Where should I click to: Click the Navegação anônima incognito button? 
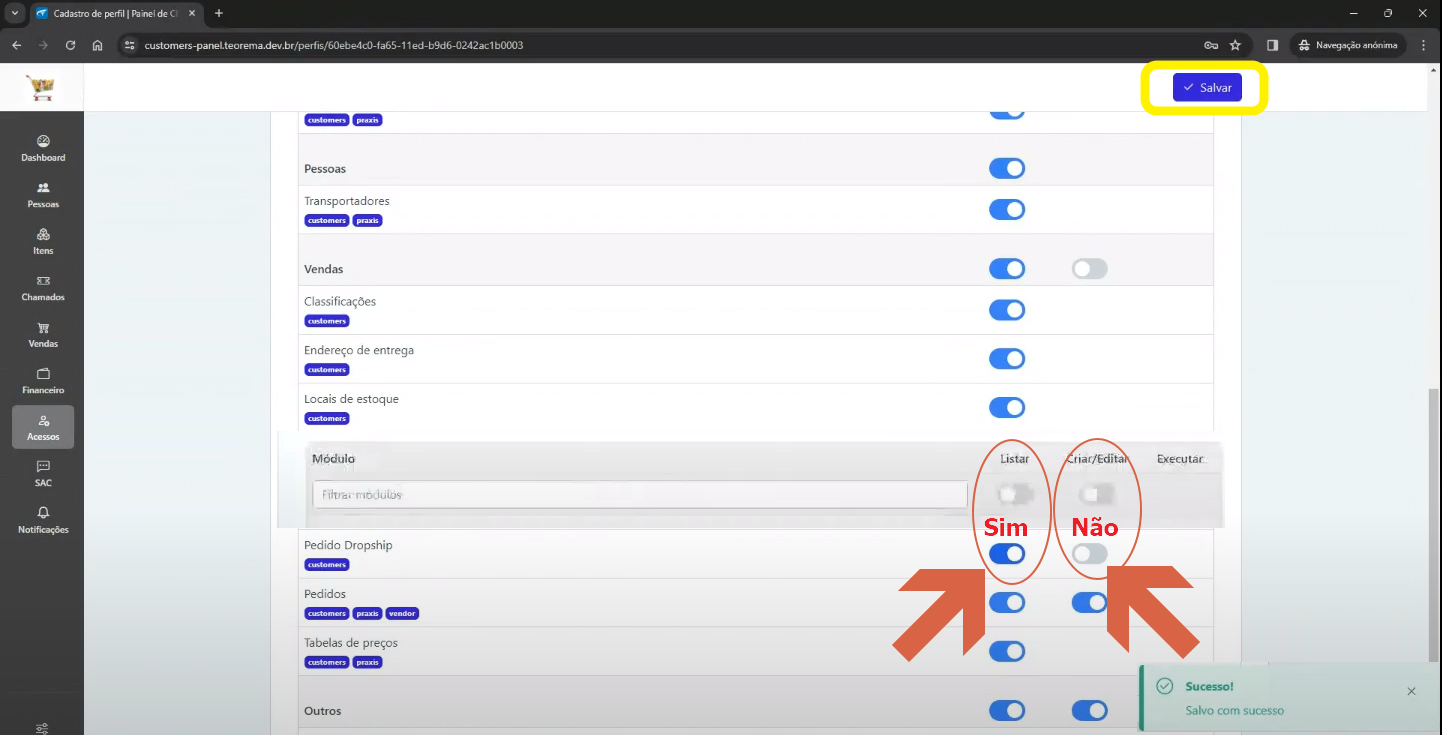point(1349,45)
